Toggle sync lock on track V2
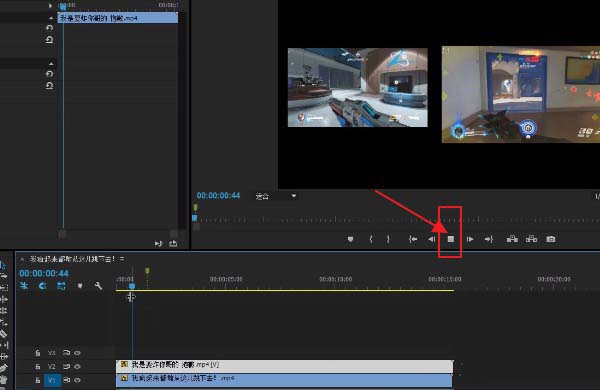This screenshot has width=600, height=390. (x=66, y=367)
